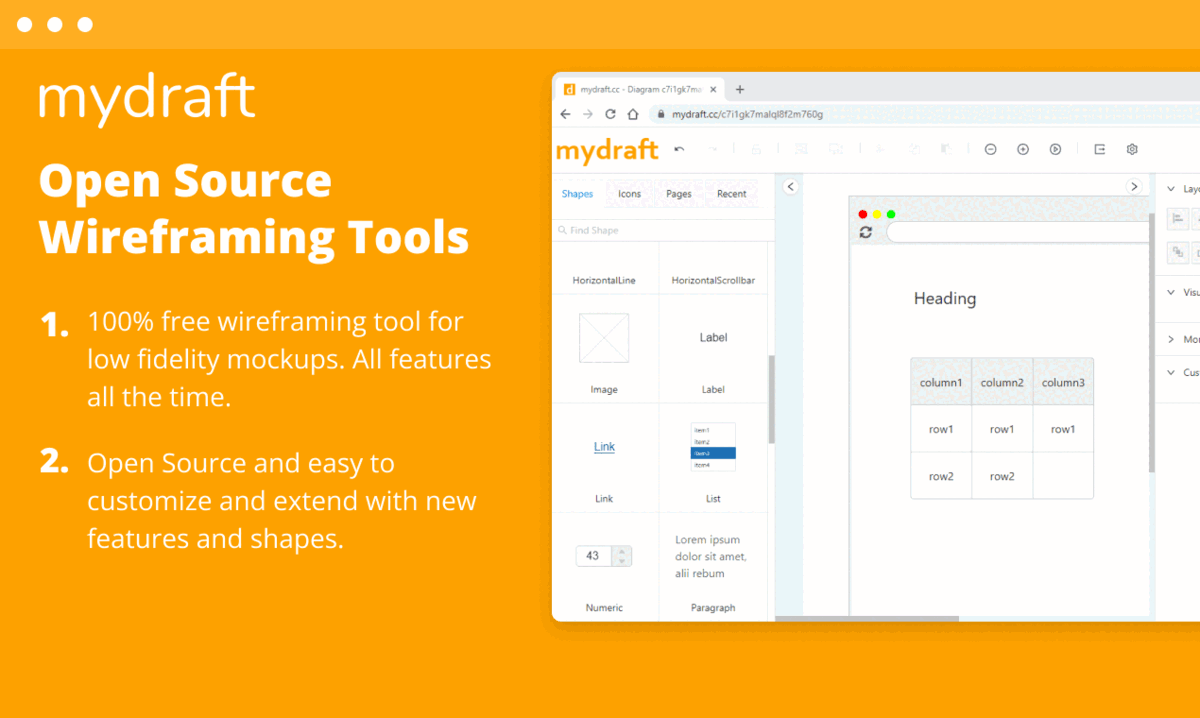Viewport: 1200px width, 718px height.
Task: Zoom in with the plus circle icon
Action: 1023,149
